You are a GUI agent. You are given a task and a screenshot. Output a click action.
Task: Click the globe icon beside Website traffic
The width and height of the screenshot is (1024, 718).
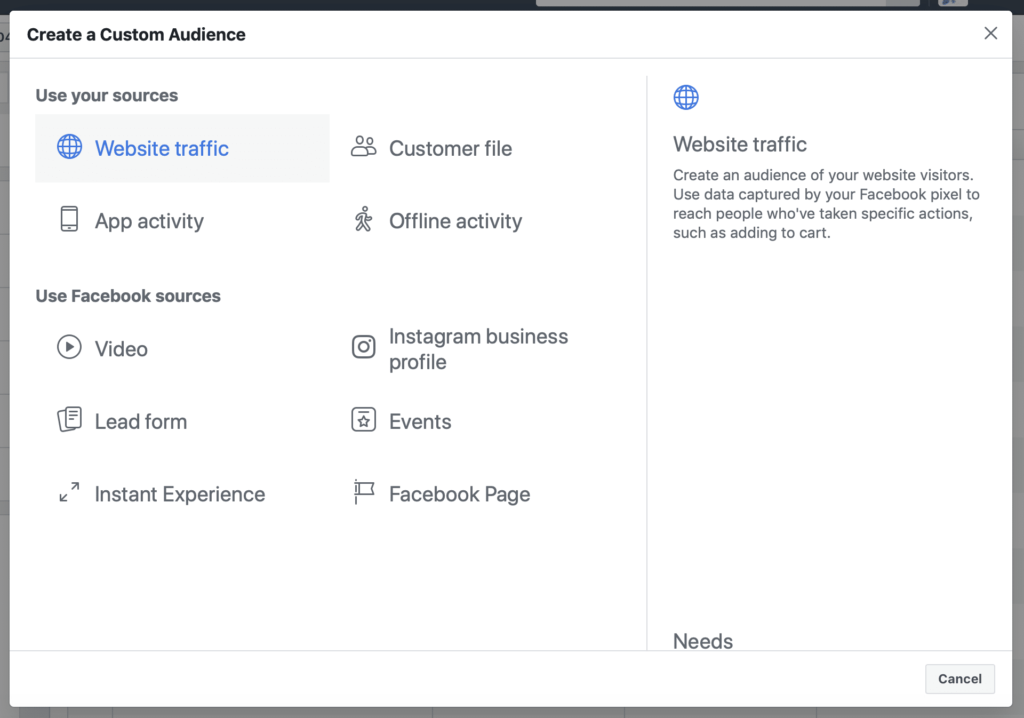pyautogui.click(x=69, y=148)
